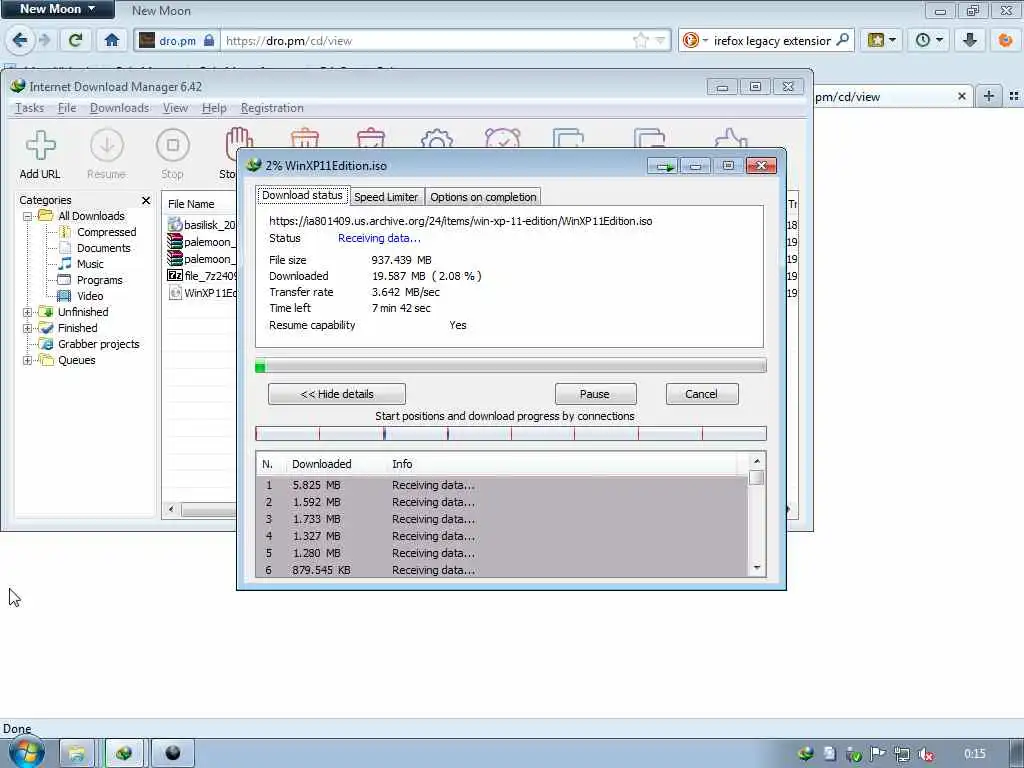This screenshot has height=768, width=1024.
Task: Open the history clock dropdown button
Action: click(x=929, y=40)
